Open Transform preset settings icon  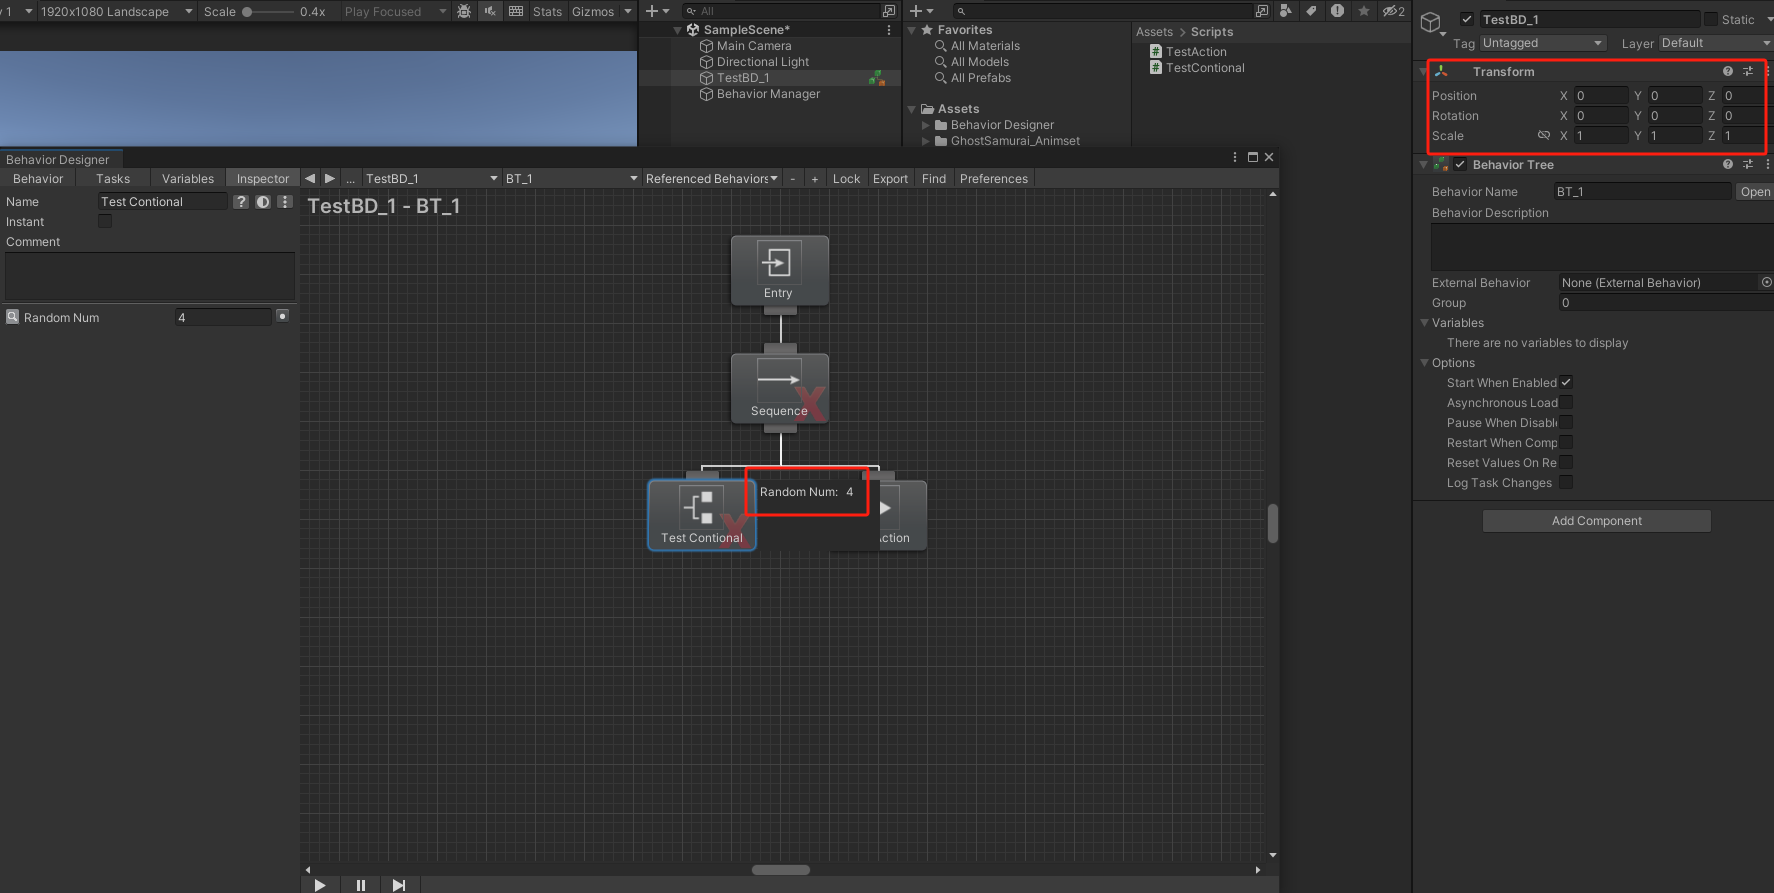1748,71
